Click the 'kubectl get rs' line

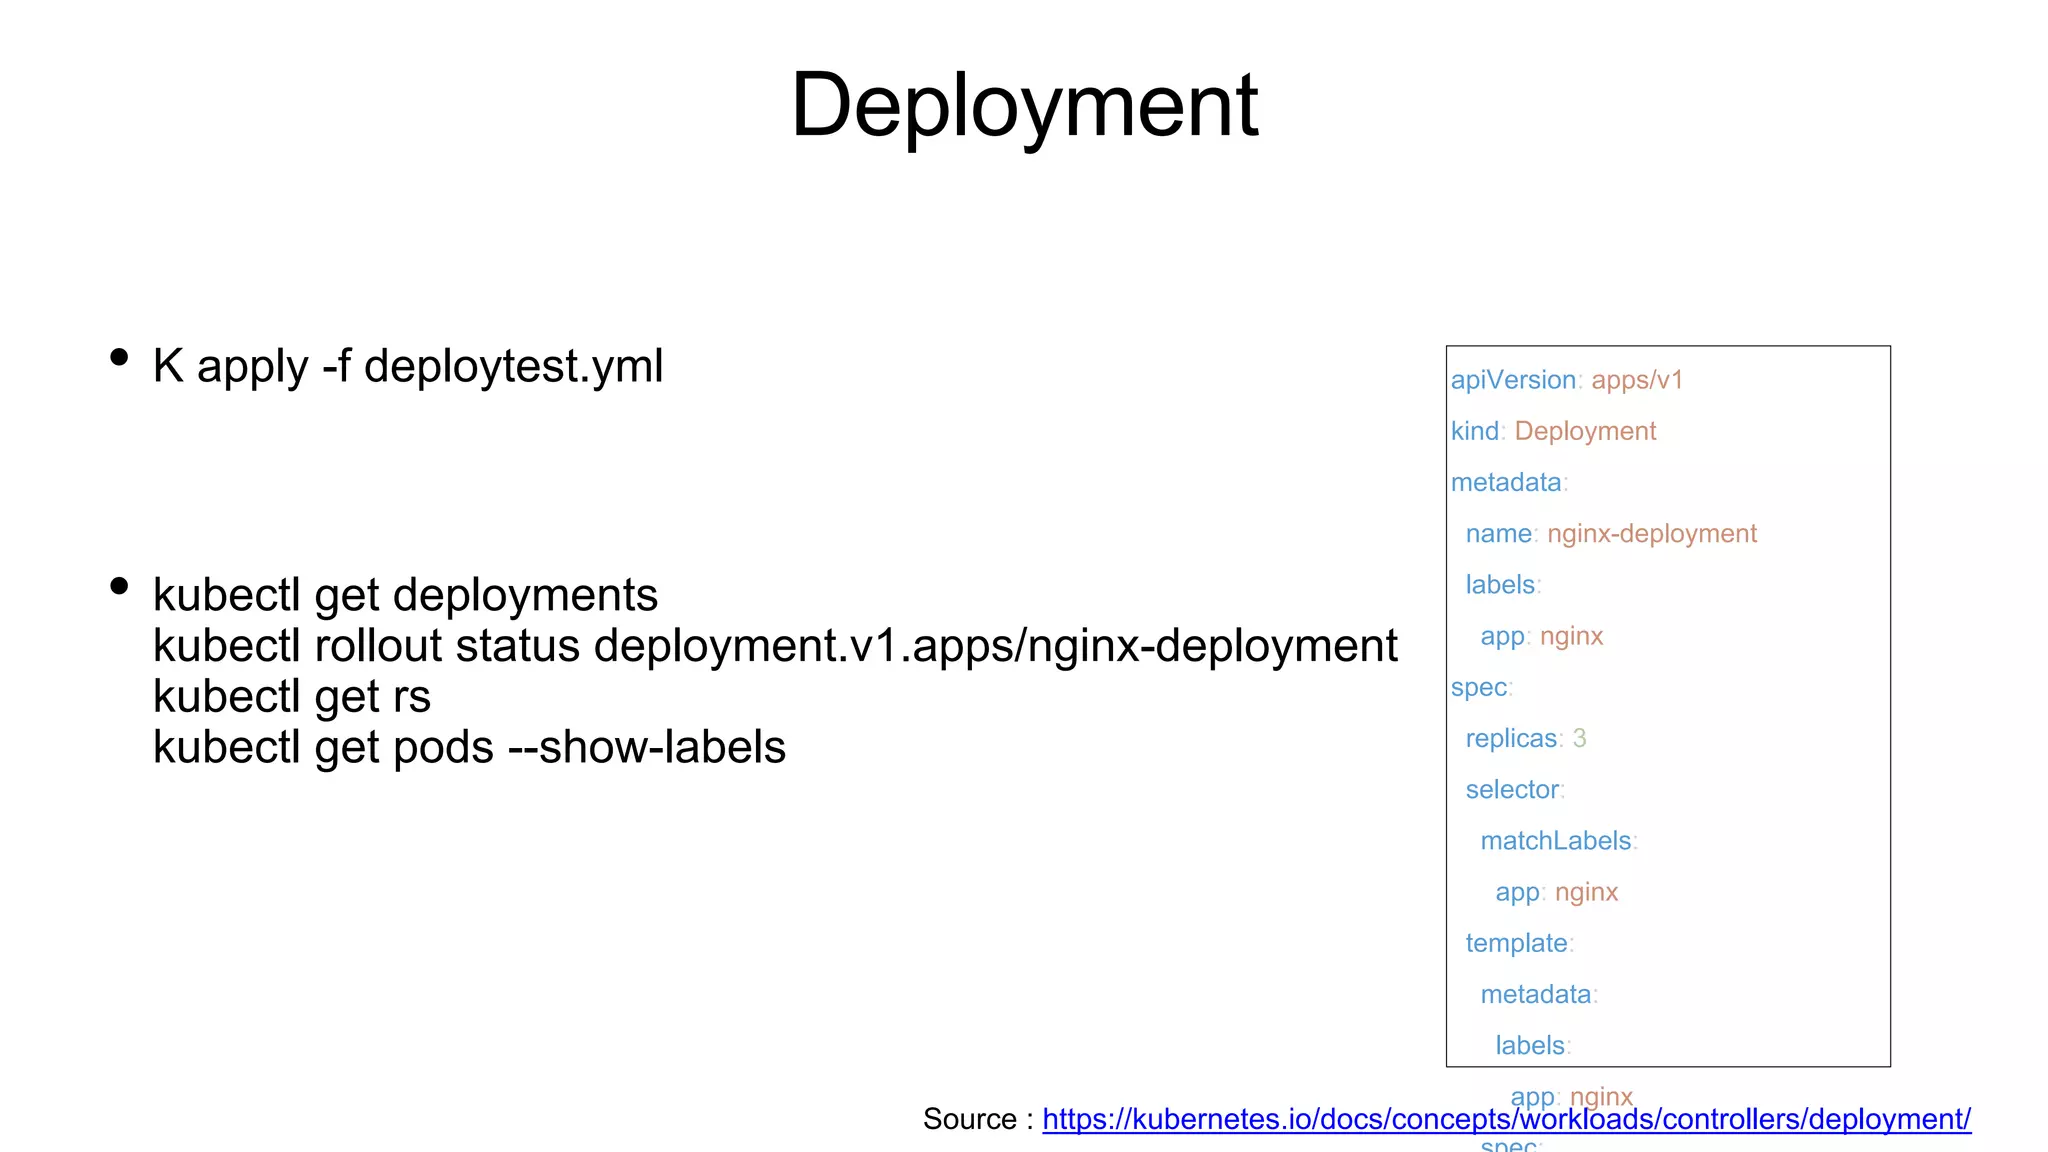click(291, 697)
